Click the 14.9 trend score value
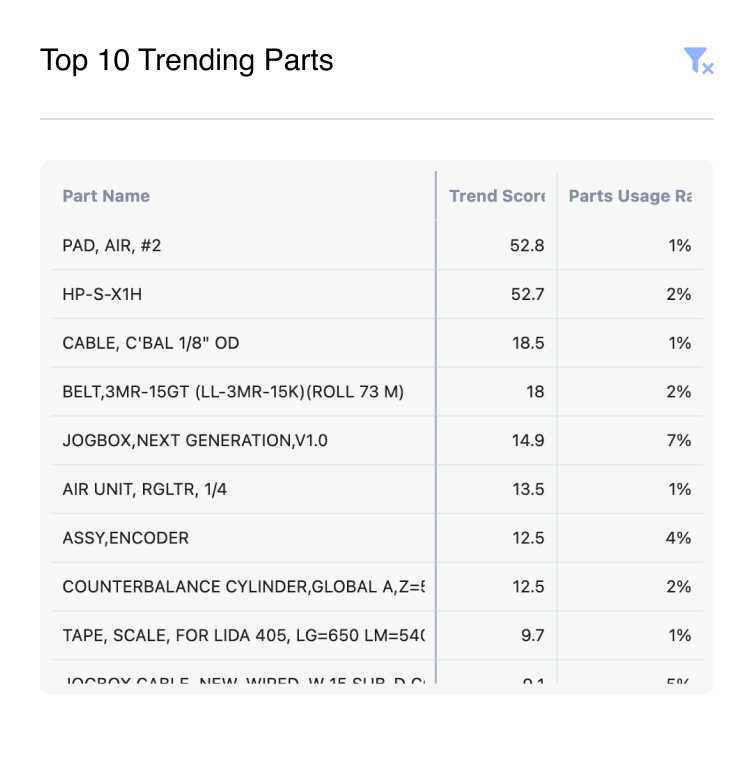754x760 pixels. [x=527, y=441]
